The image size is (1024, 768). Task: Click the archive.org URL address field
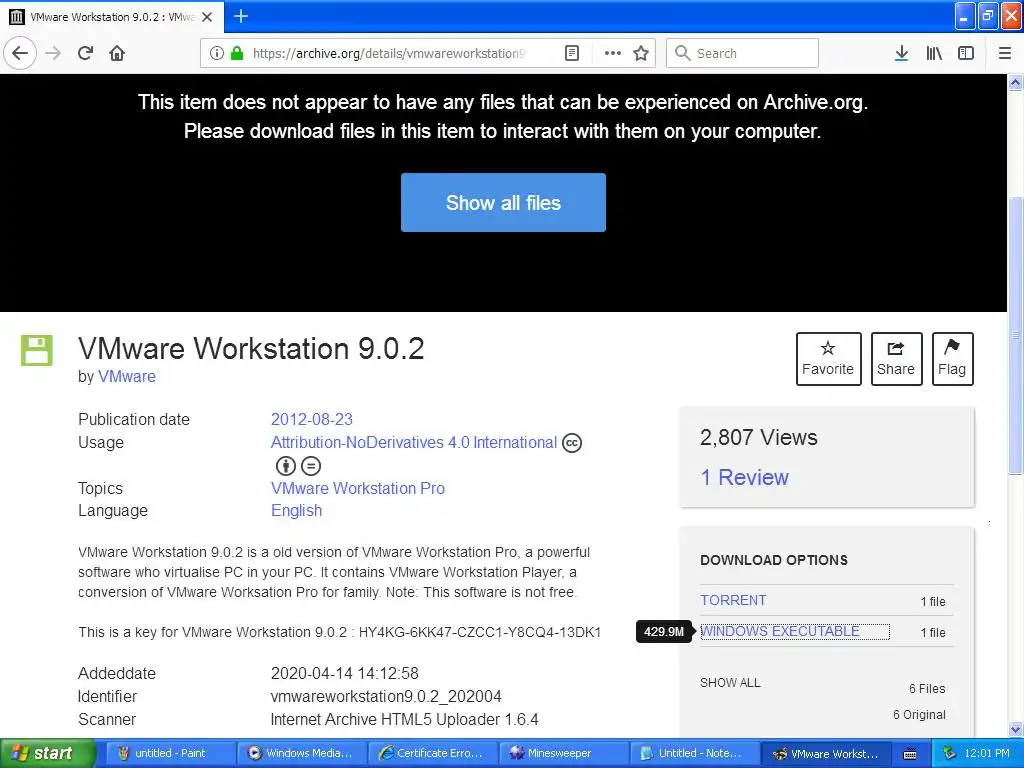click(x=389, y=54)
